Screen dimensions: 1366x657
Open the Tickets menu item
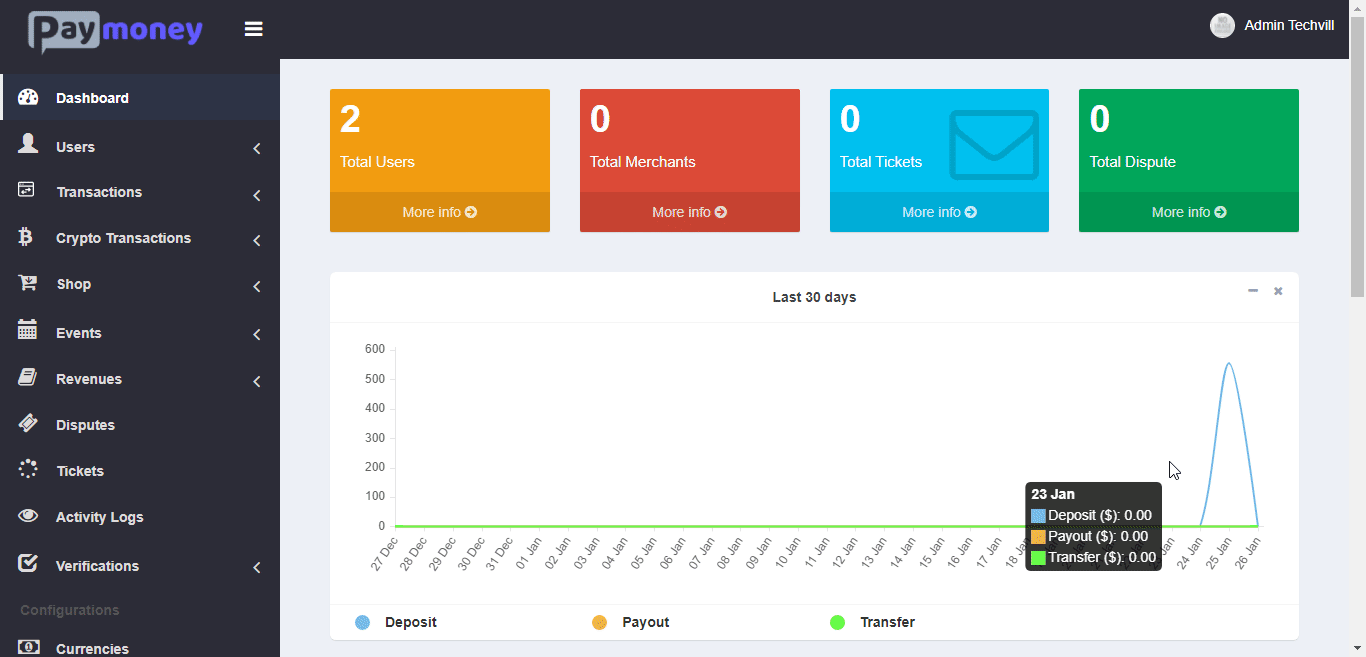coord(80,471)
